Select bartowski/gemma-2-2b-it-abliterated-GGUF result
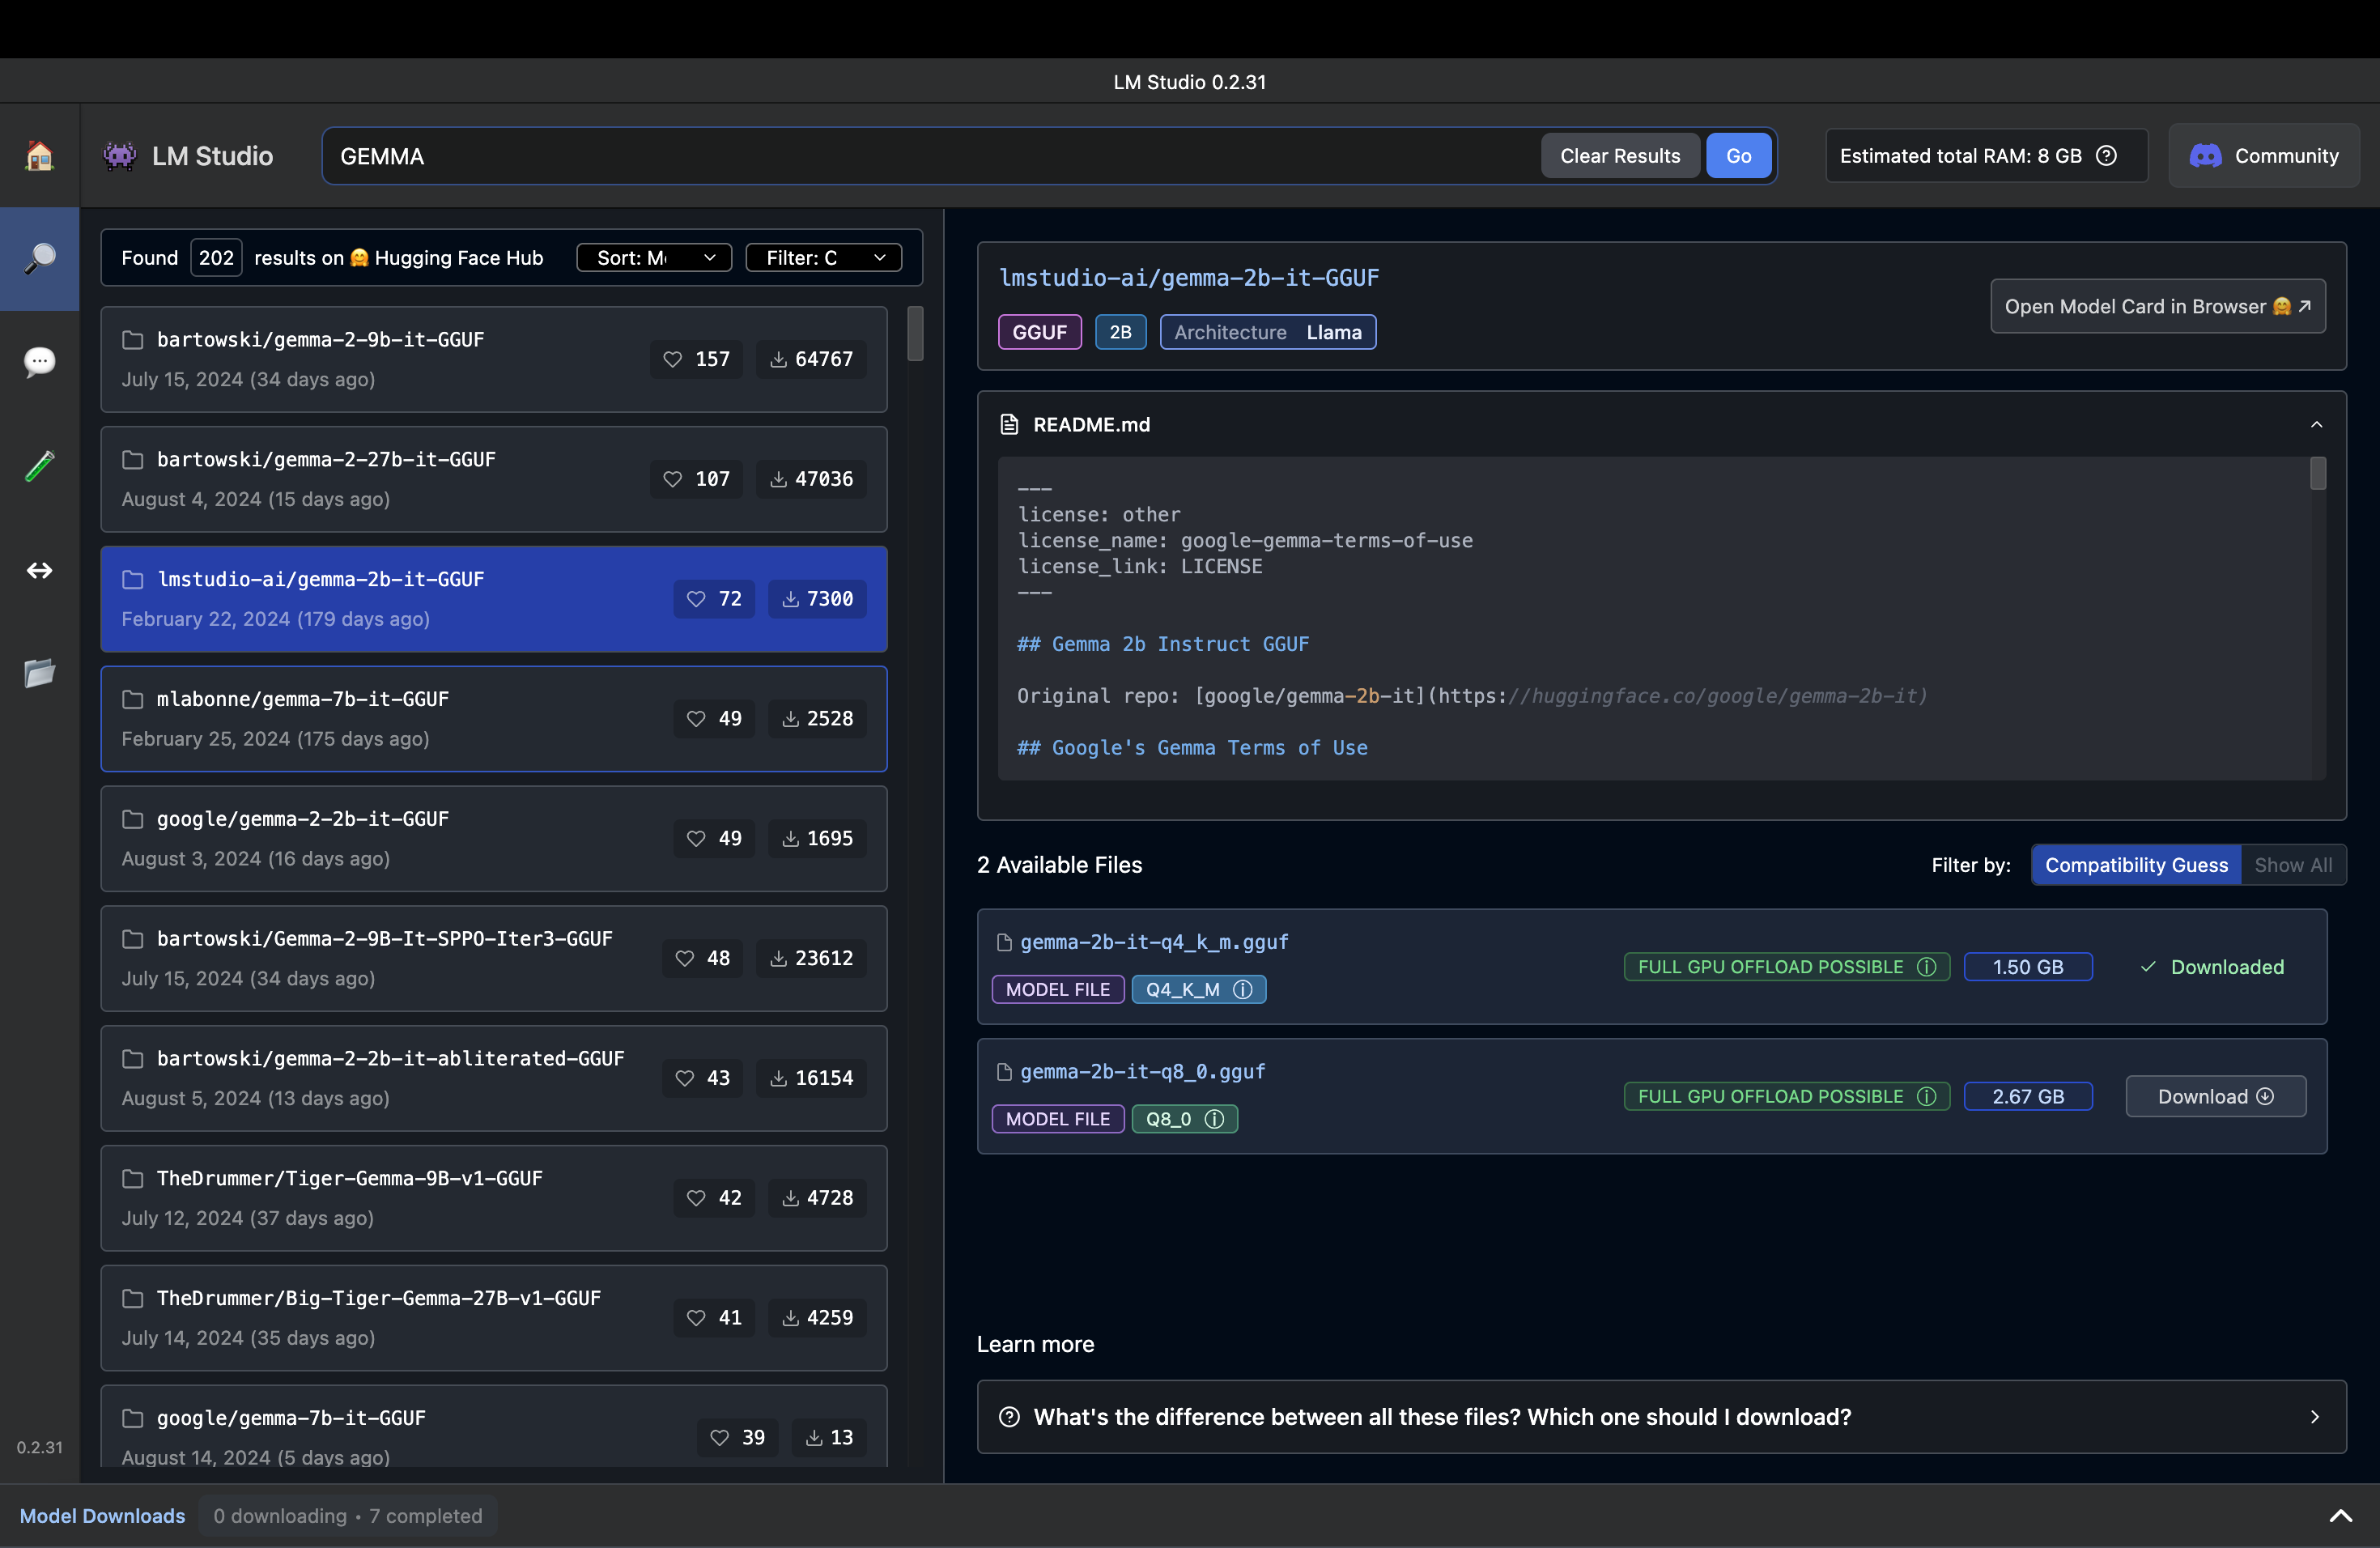The width and height of the screenshot is (2380, 1548). [x=494, y=1078]
